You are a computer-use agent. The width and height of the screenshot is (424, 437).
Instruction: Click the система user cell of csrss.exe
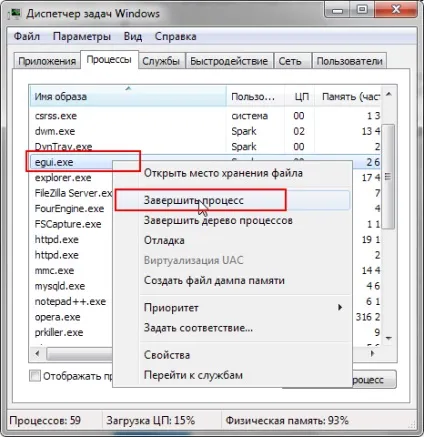coord(250,116)
